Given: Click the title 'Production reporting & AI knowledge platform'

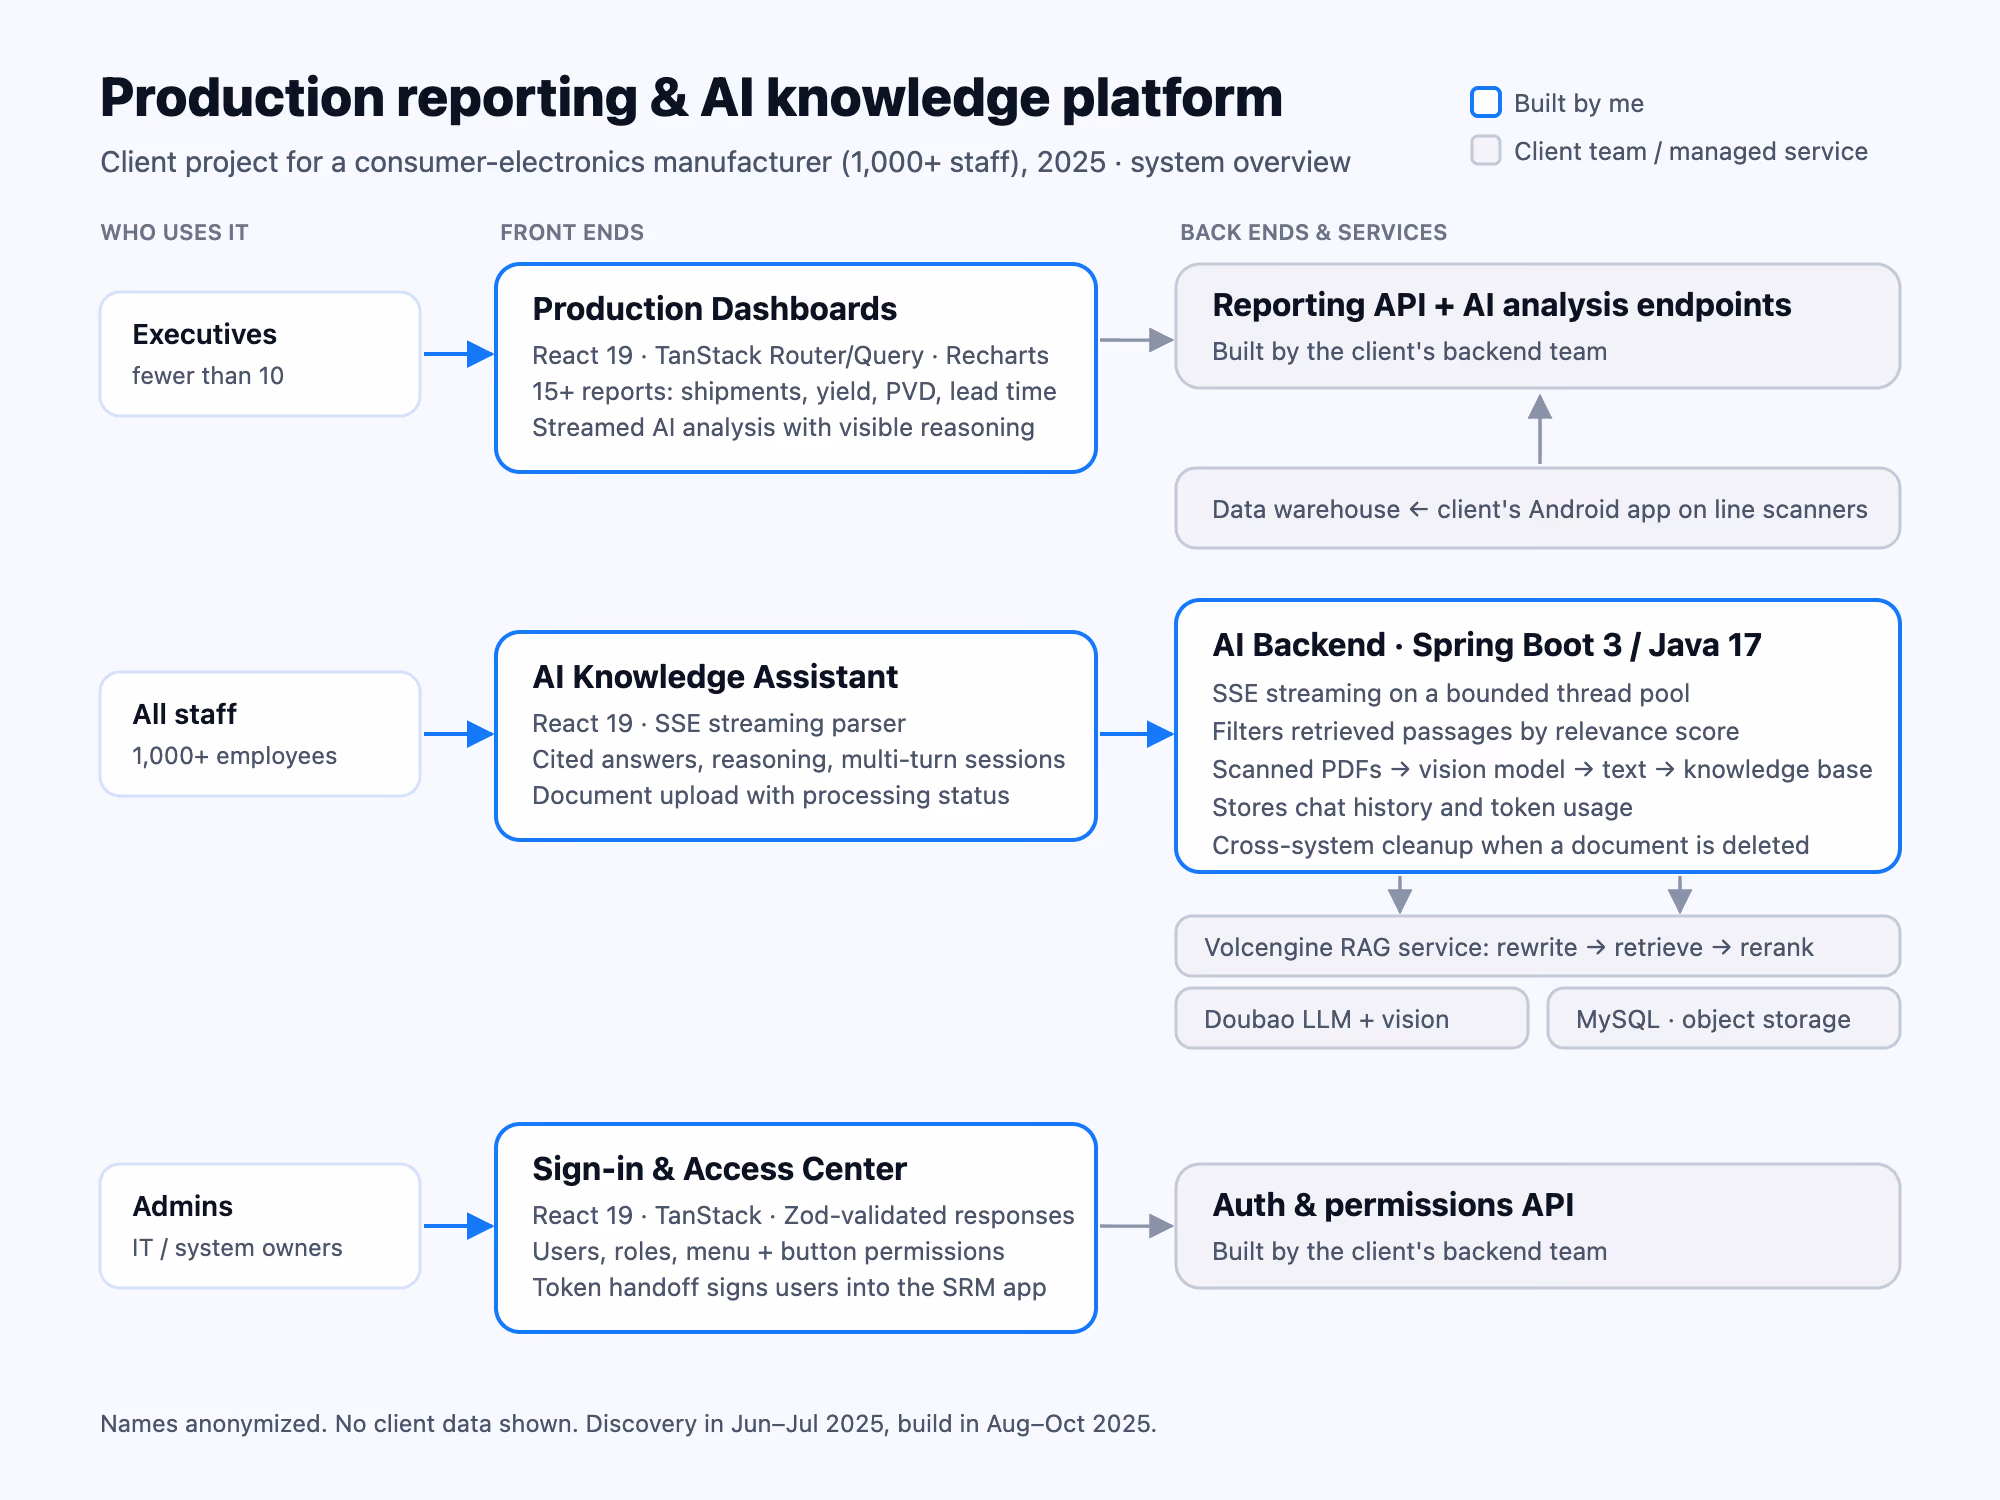Looking at the screenshot, I should coord(691,98).
